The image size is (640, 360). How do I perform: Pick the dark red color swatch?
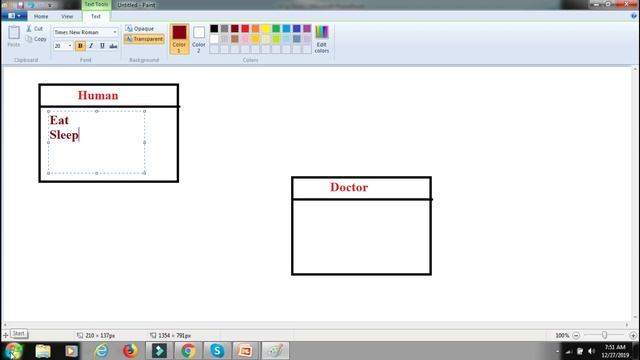click(x=235, y=28)
